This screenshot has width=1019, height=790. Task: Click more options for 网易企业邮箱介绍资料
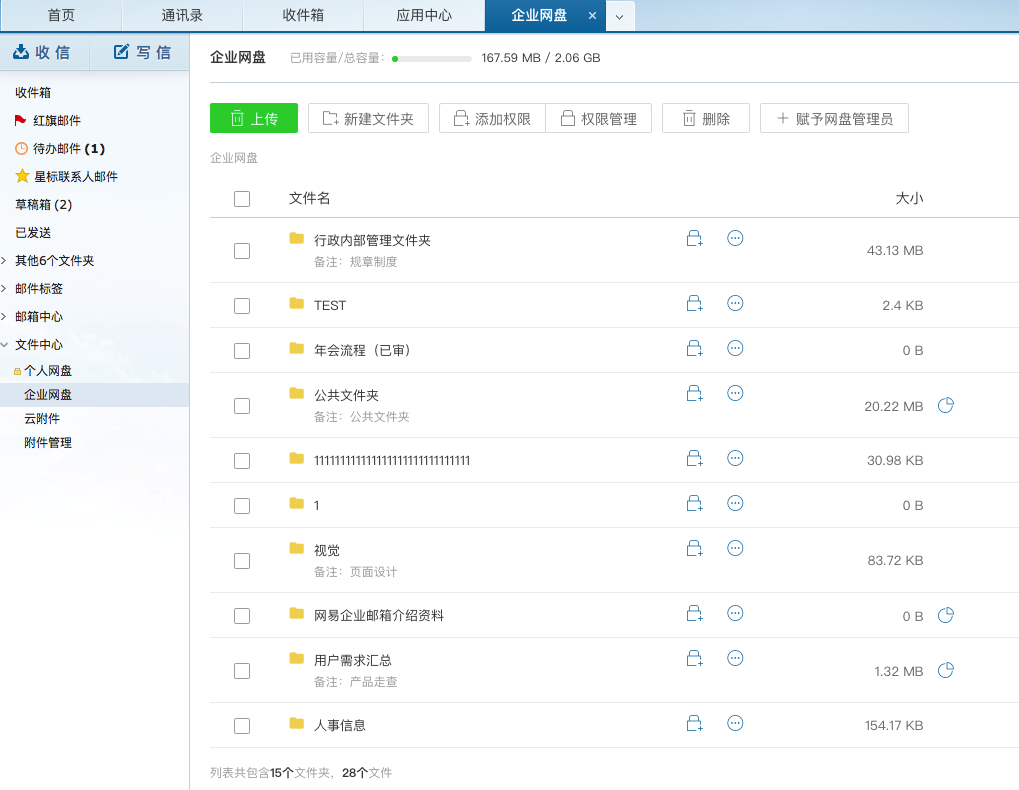point(735,613)
